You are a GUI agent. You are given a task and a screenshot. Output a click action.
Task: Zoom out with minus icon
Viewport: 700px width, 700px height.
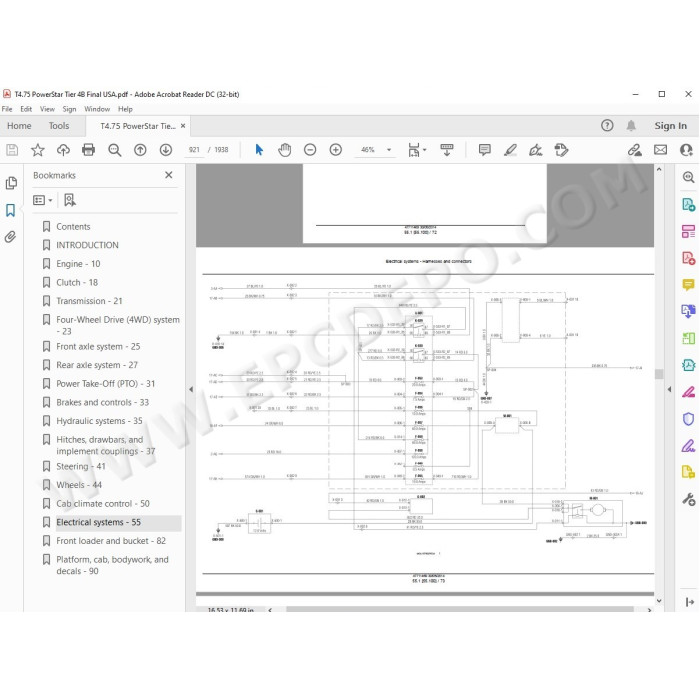tap(310, 150)
